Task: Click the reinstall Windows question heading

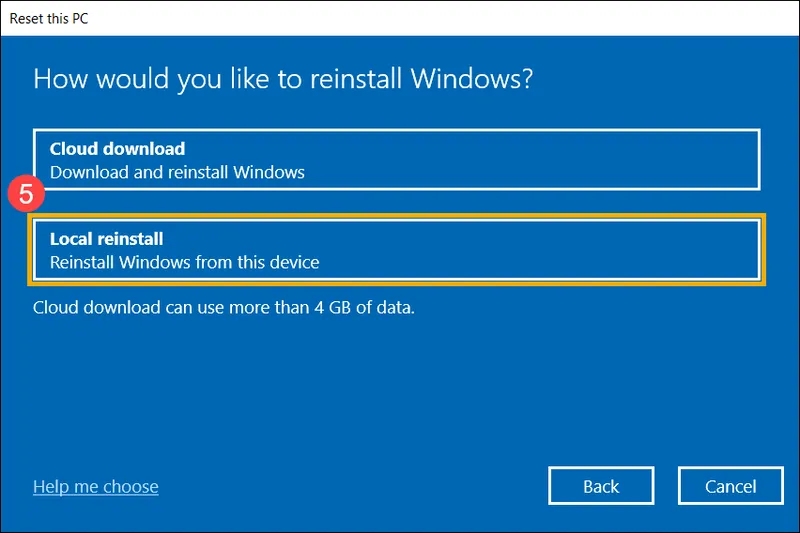Action: point(283,80)
